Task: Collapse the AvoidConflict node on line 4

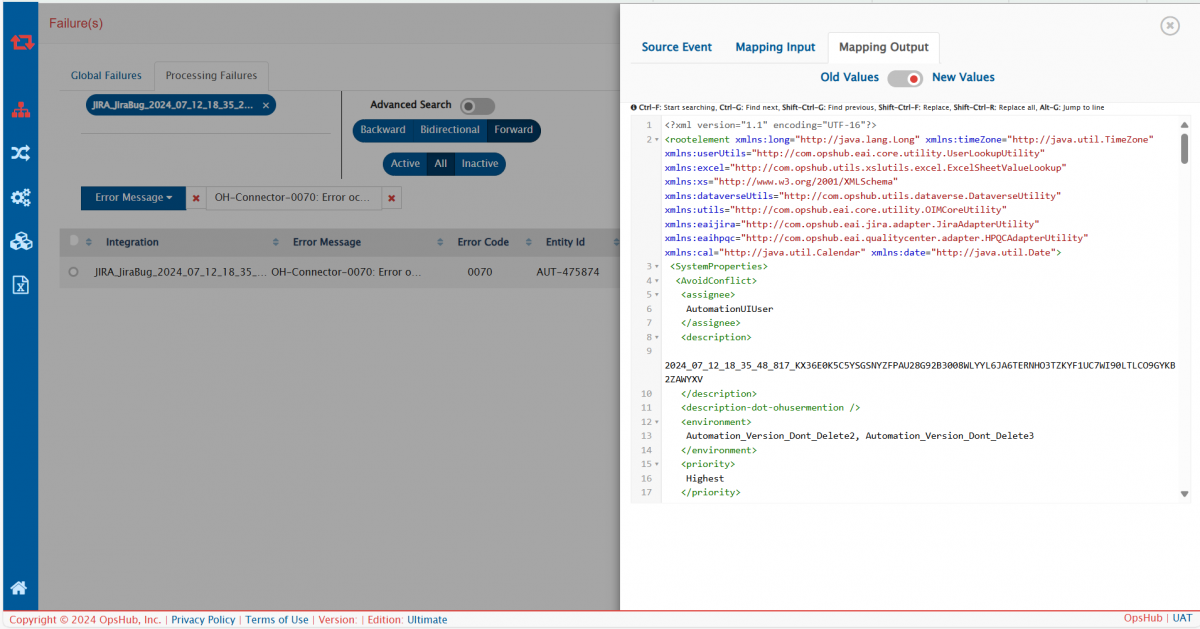Action: [657, 281]
